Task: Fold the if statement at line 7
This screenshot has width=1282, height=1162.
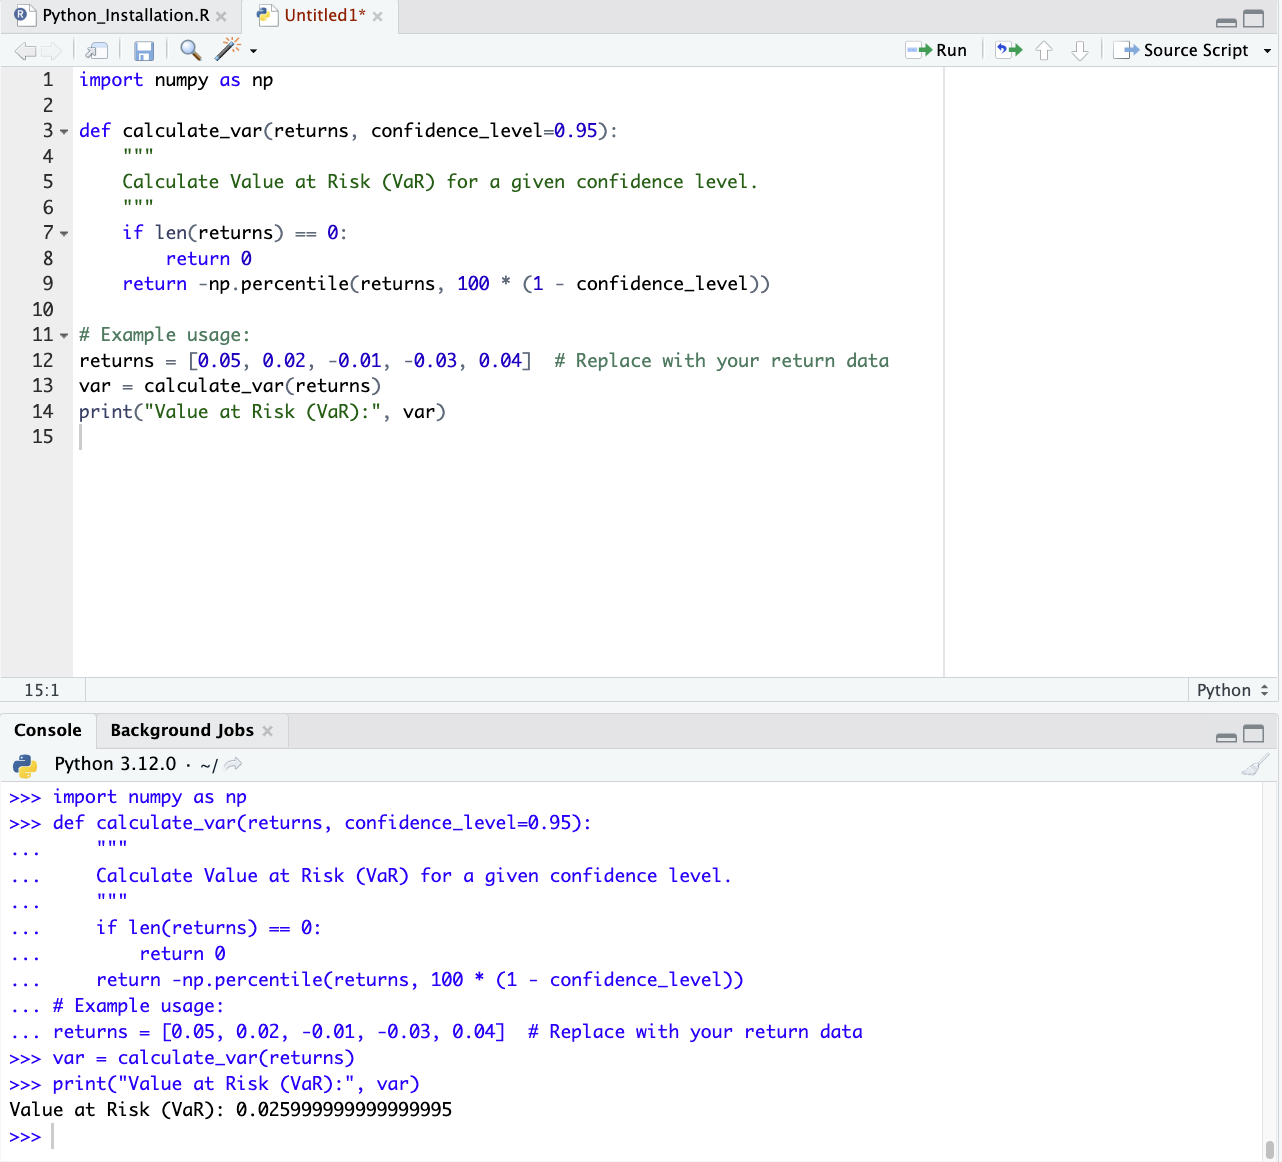Action: pyautogui.click(x=64, y=234)
